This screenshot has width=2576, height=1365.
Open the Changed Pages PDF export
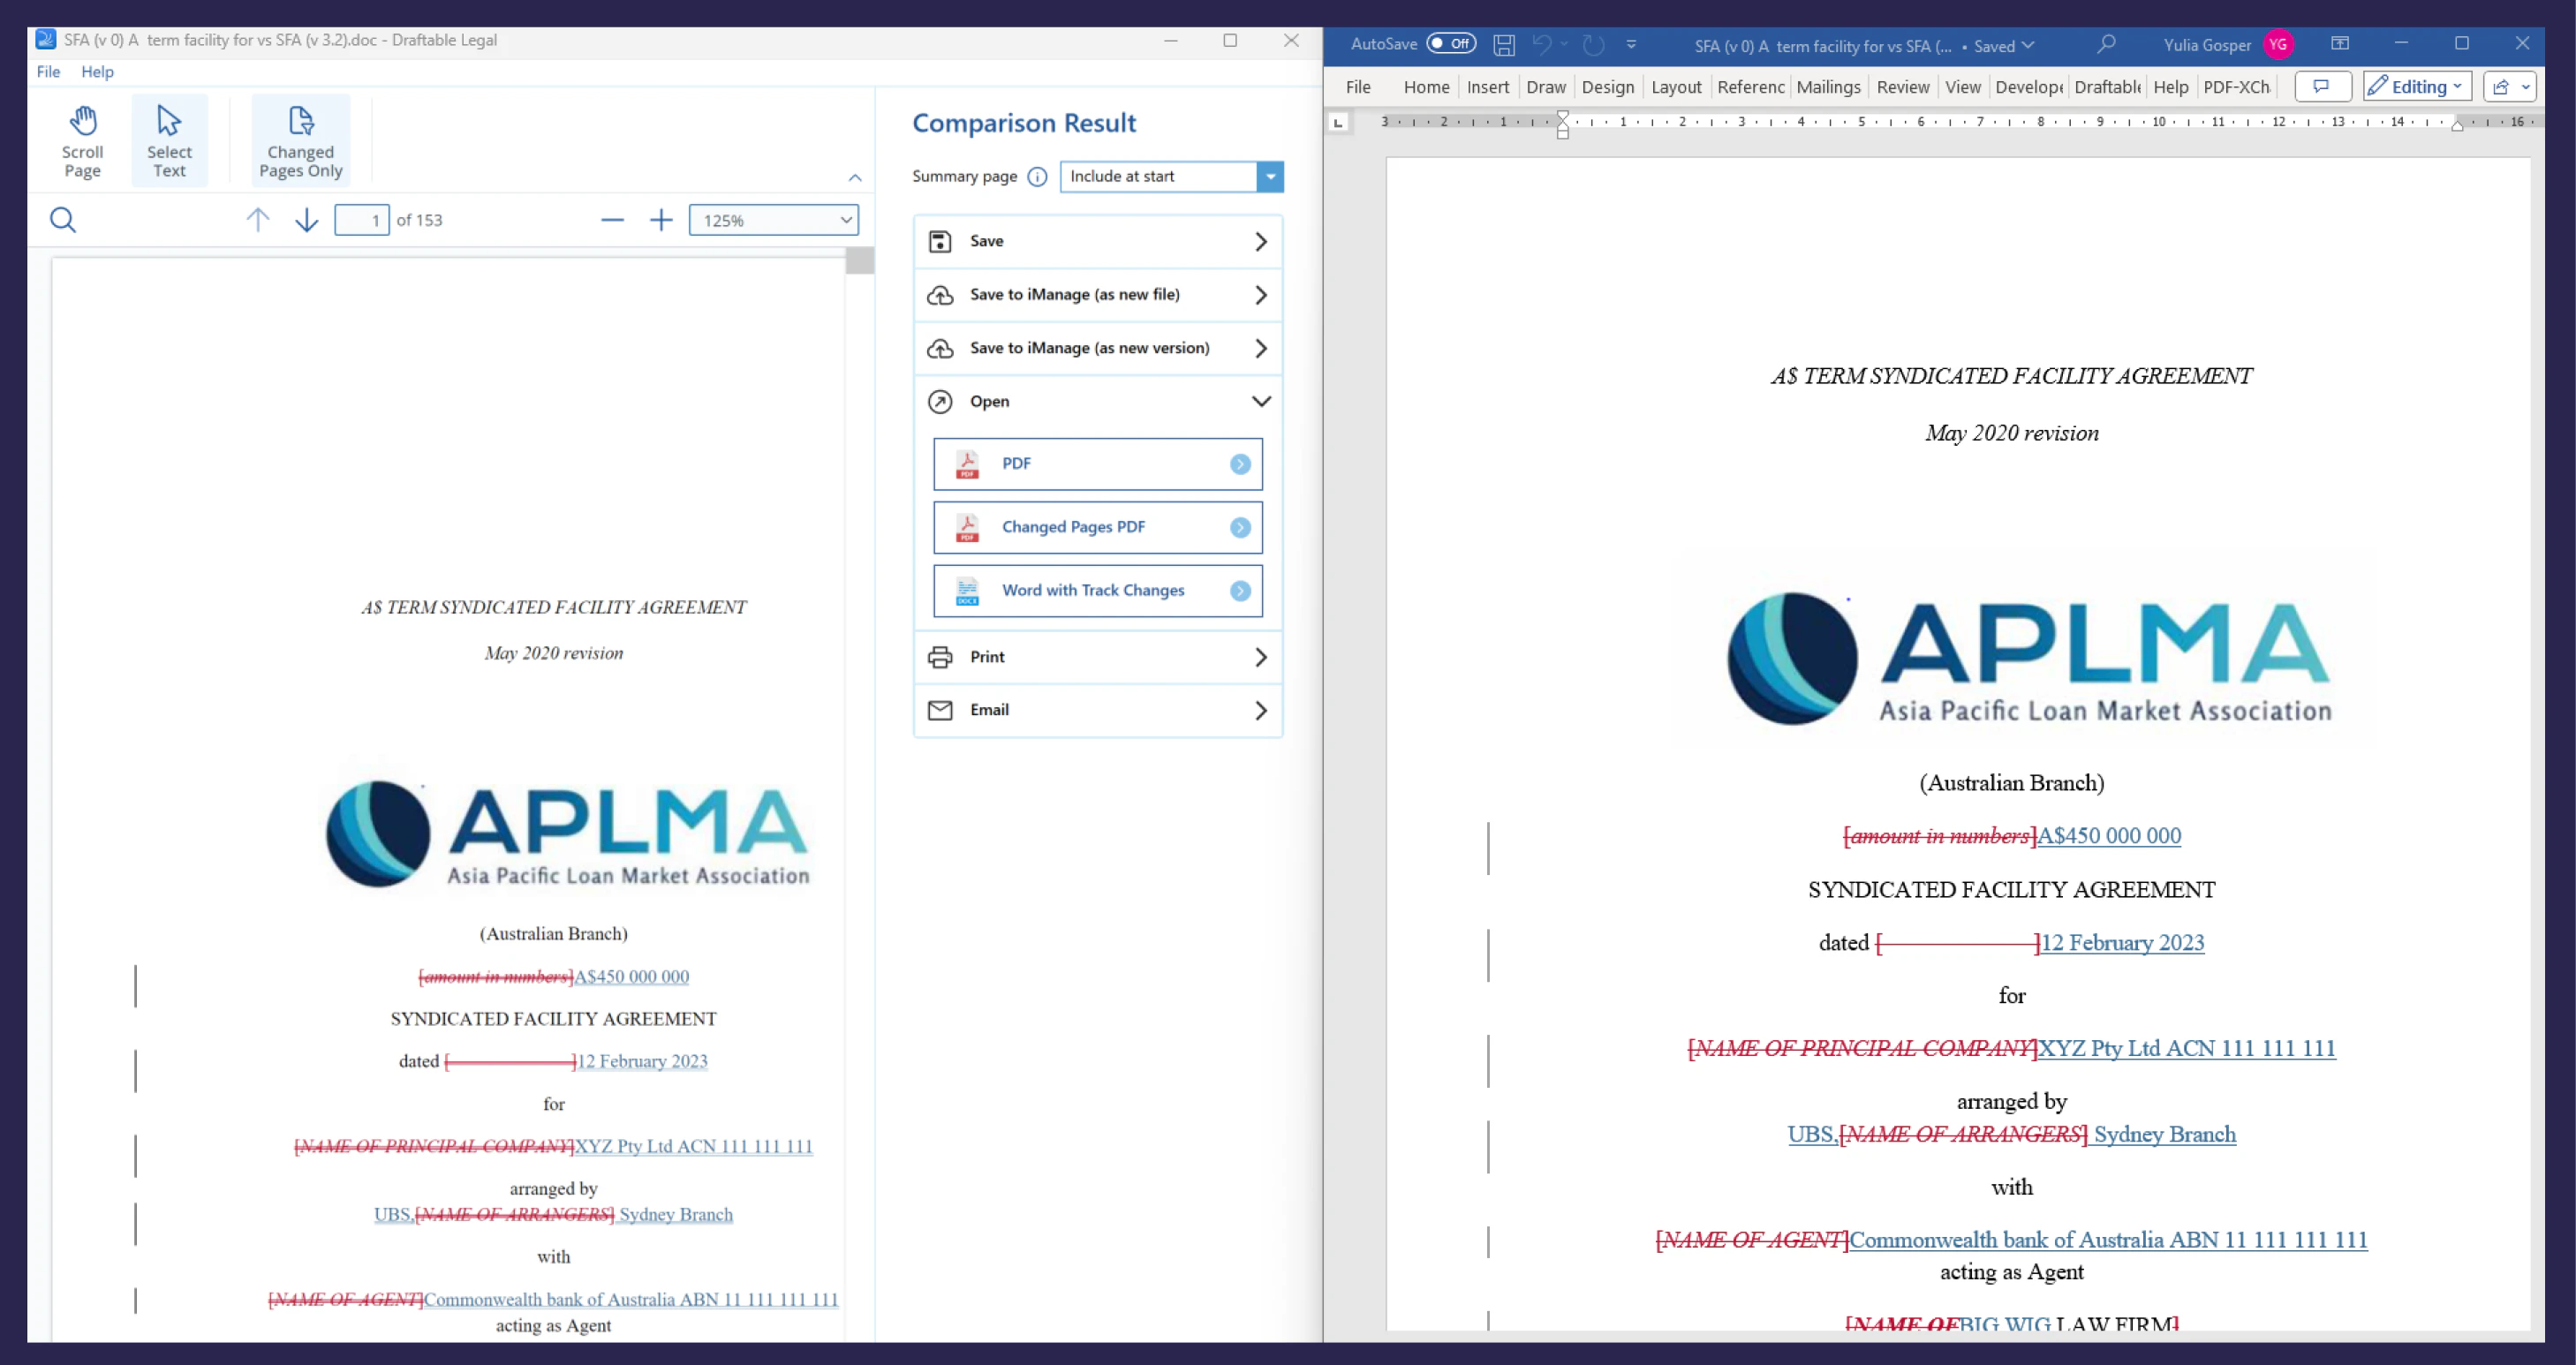click(x=1096, y=527)
